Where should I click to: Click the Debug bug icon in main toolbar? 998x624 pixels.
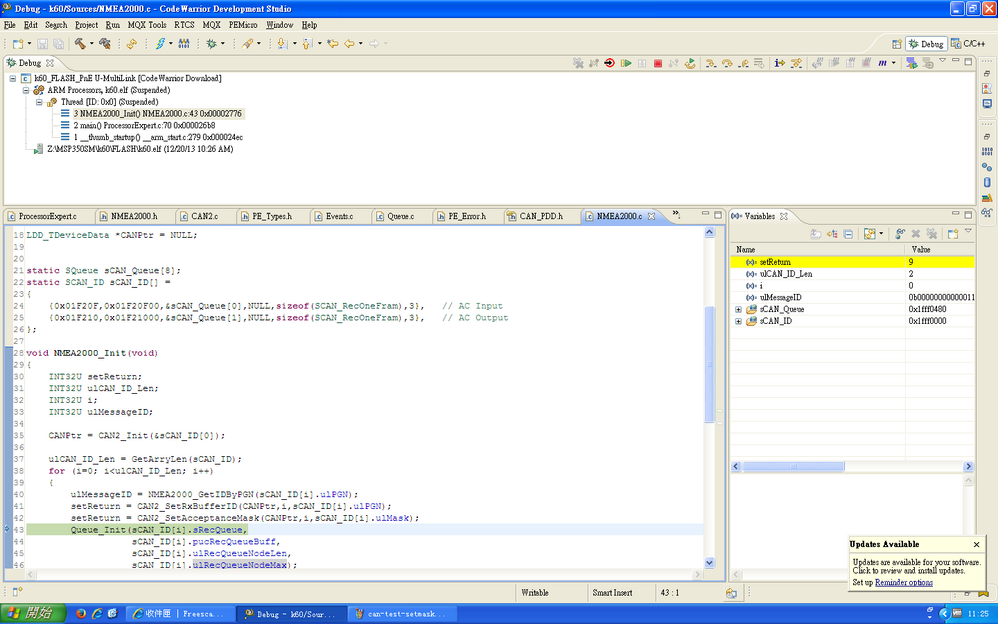[211, 44]
